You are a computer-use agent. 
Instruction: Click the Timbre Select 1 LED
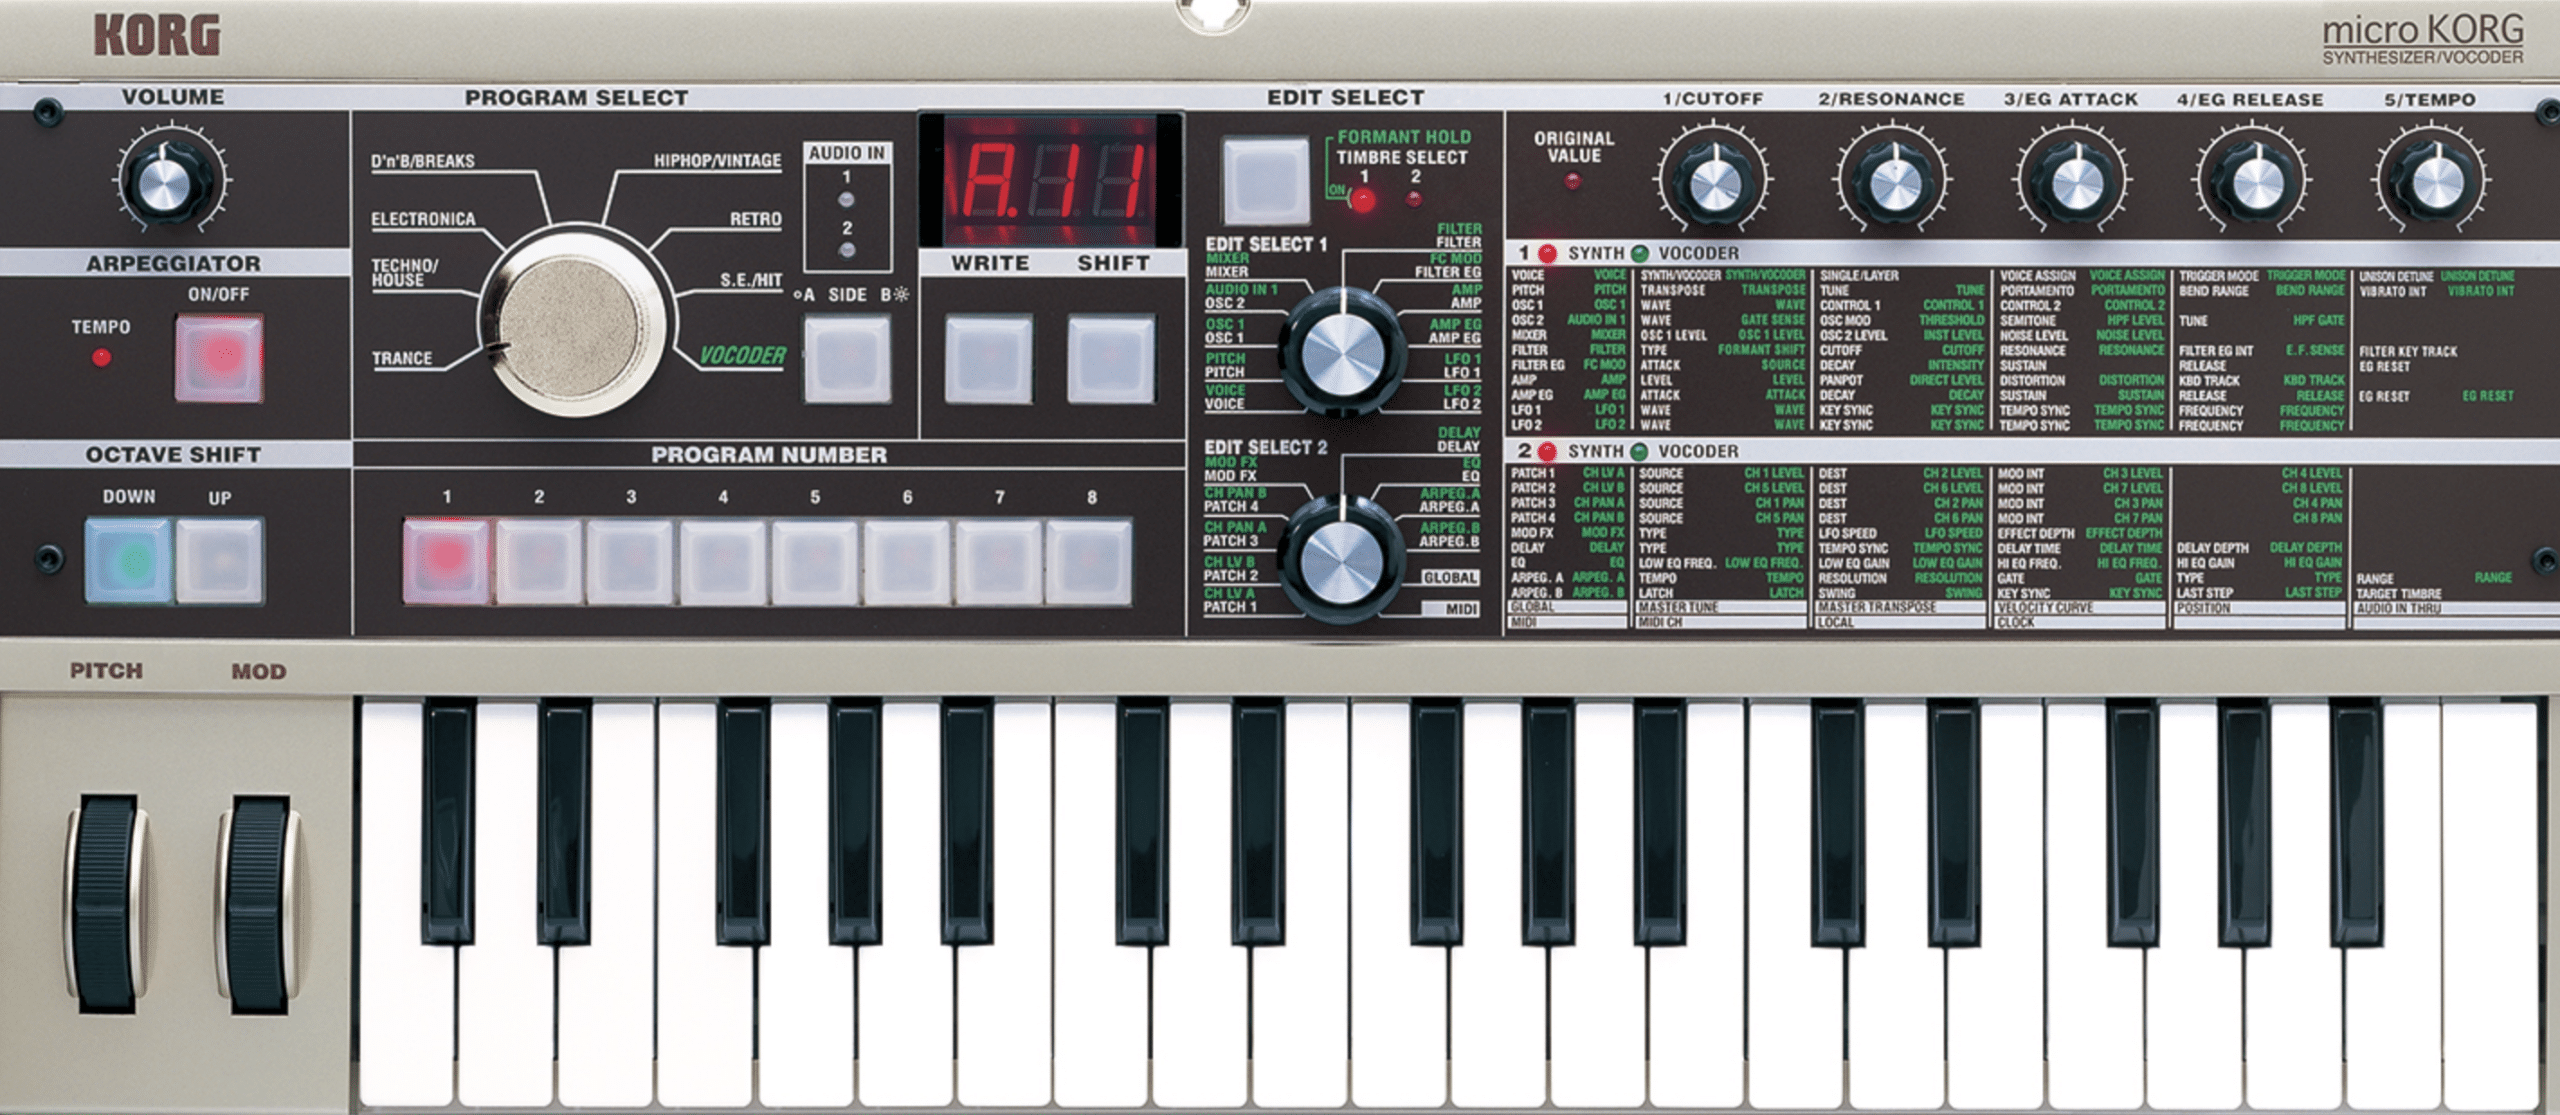[1362, 200]
